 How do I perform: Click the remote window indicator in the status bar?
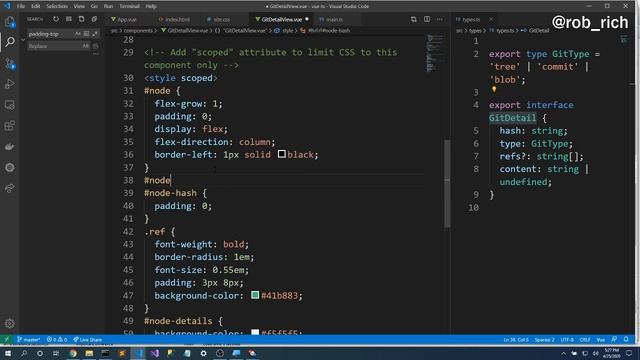[x=6, y=340]
